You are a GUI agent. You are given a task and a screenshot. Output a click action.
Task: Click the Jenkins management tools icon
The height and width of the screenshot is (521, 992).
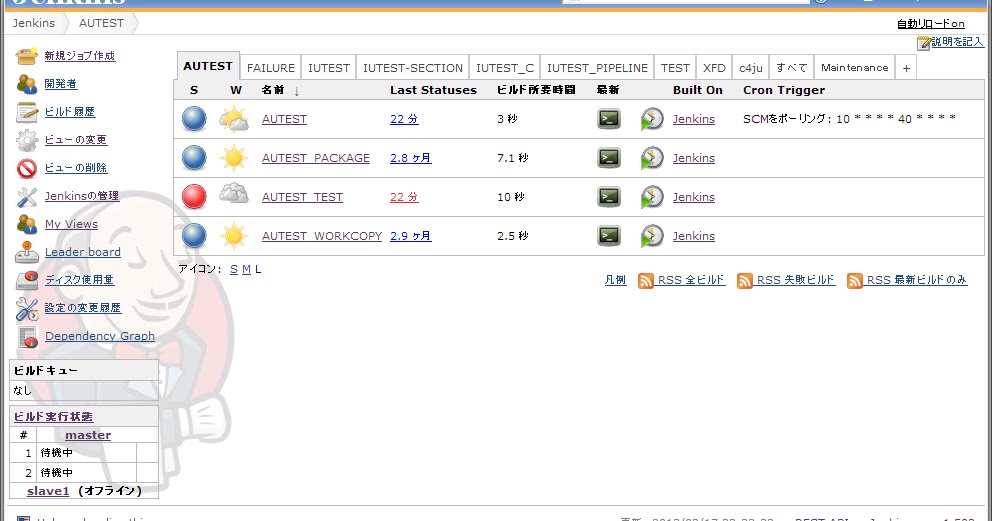pyautogui.click(x=27, y=196)
